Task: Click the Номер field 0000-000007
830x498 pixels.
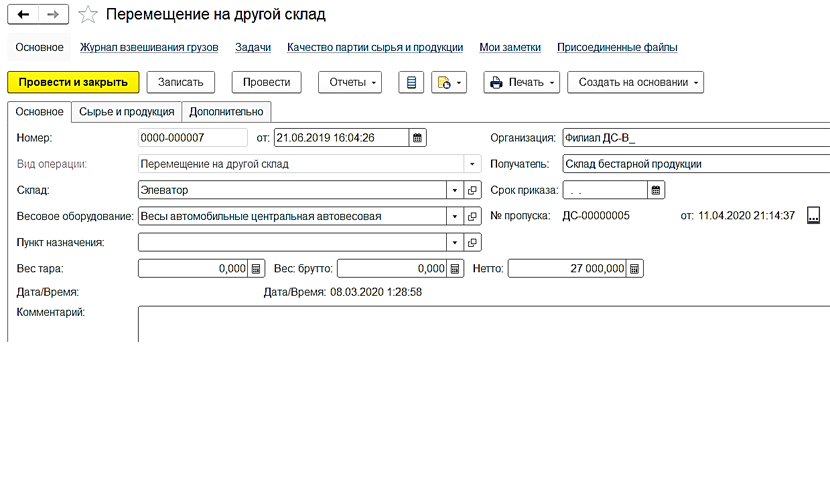Action: 193,138
